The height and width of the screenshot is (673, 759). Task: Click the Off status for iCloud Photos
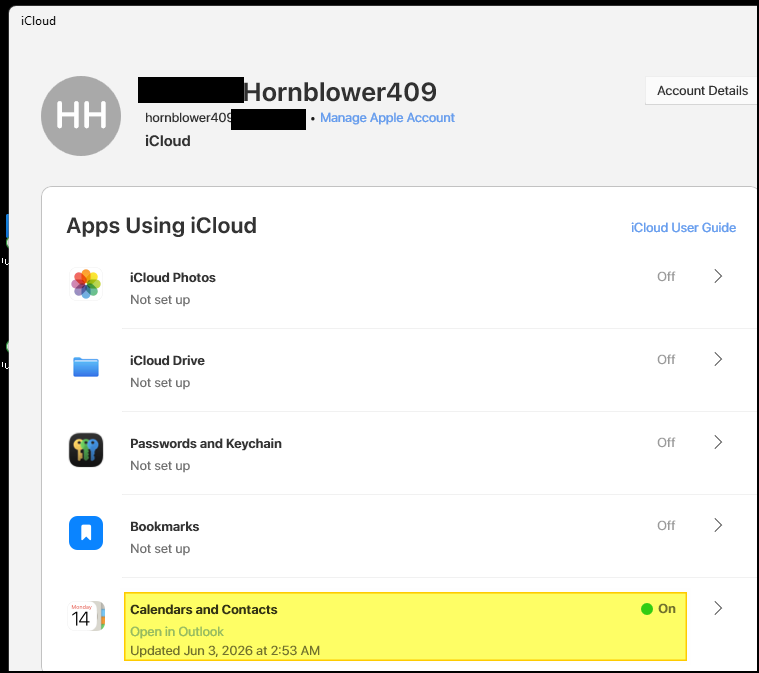point(666,276)
